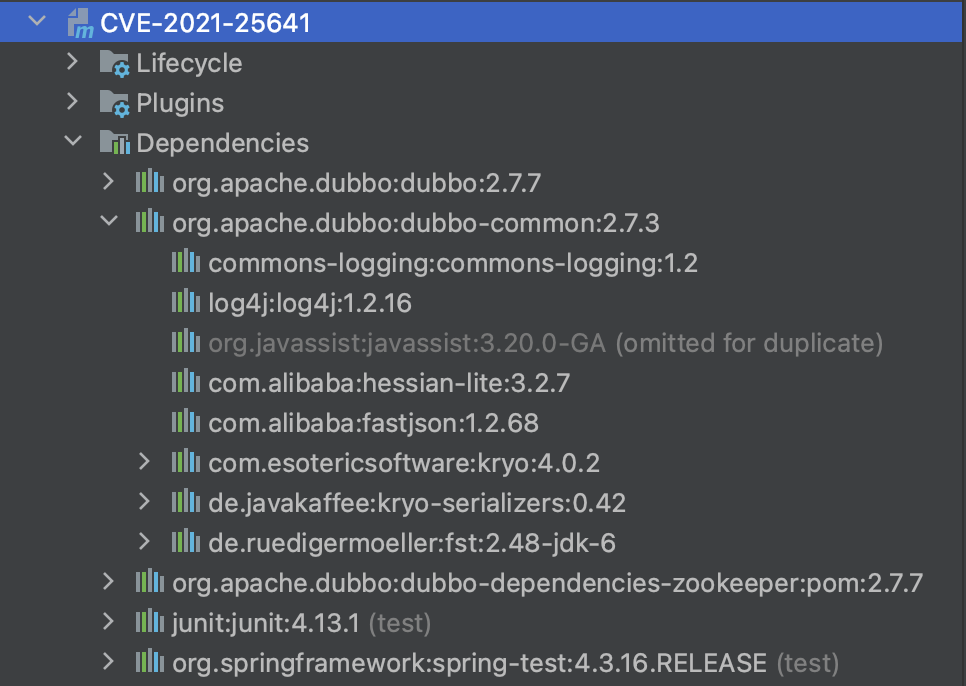Expand the Plugins node

[72, 102]
